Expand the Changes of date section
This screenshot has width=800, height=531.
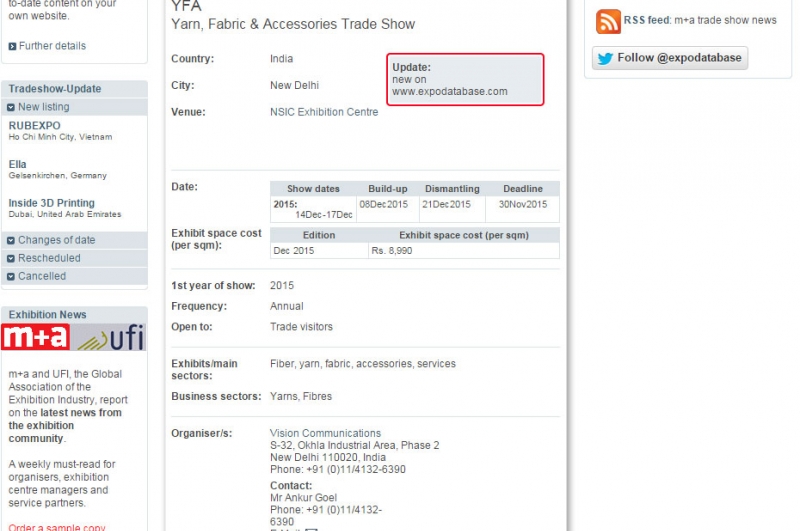(x=56, y=240)
